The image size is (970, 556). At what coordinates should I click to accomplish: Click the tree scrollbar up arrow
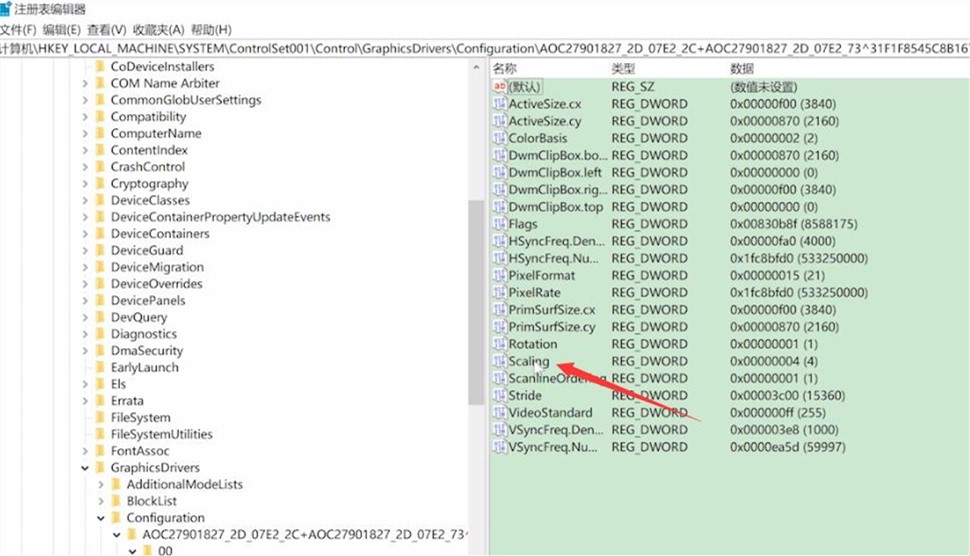[476, 67]
